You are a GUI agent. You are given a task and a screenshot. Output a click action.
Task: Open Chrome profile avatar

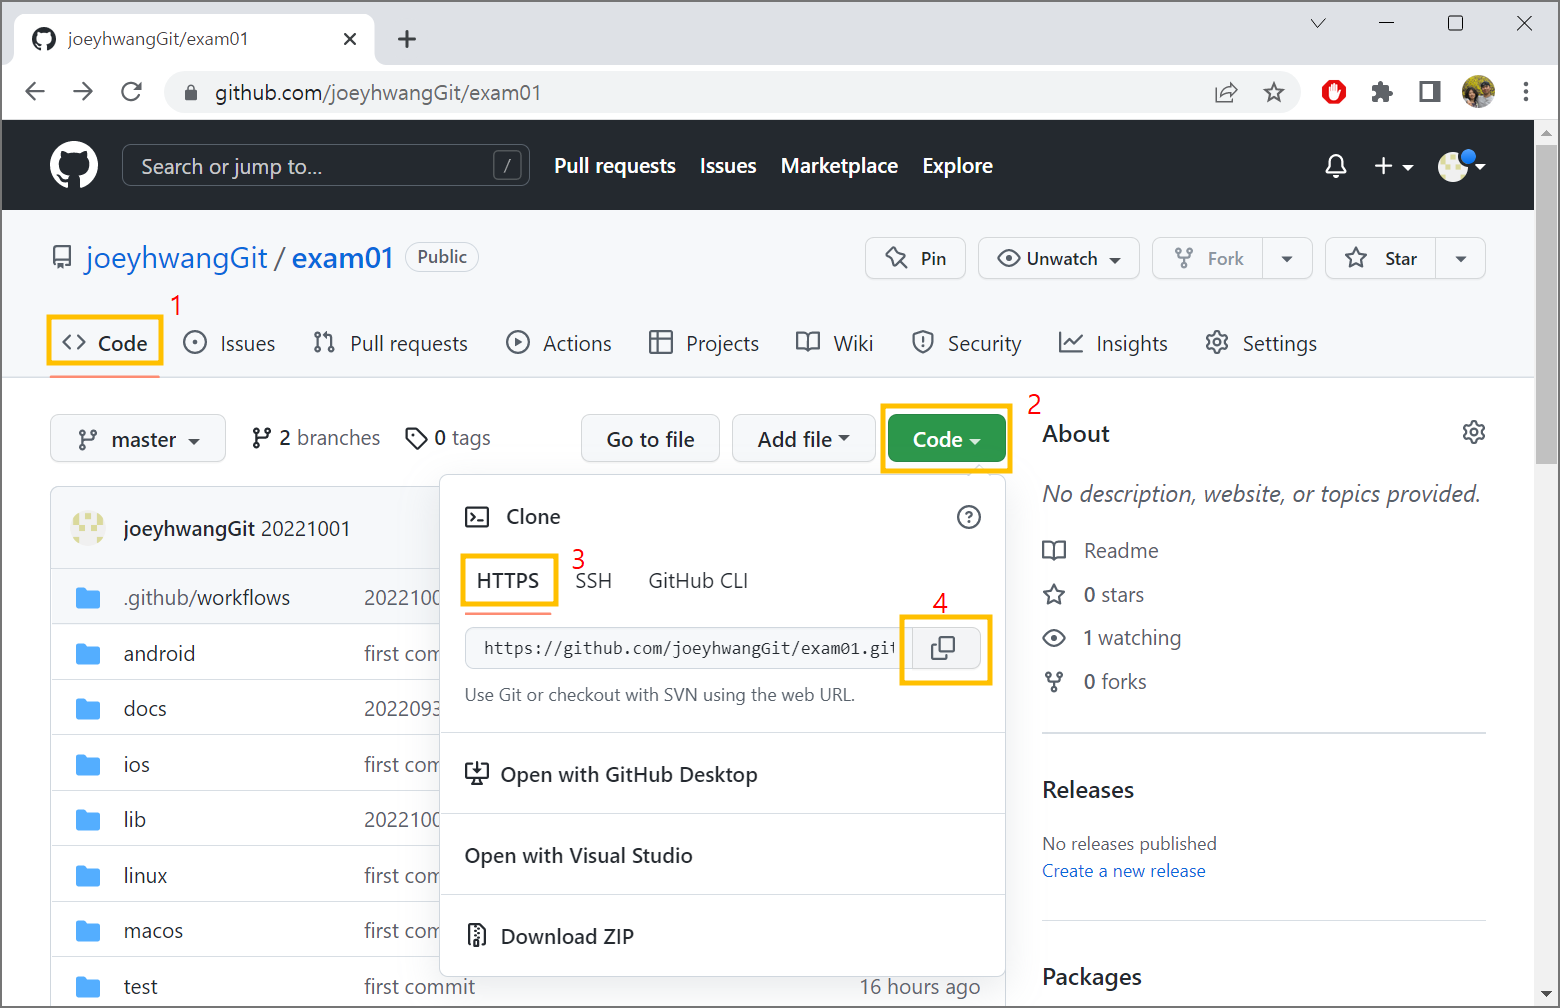pos(1478,92)
